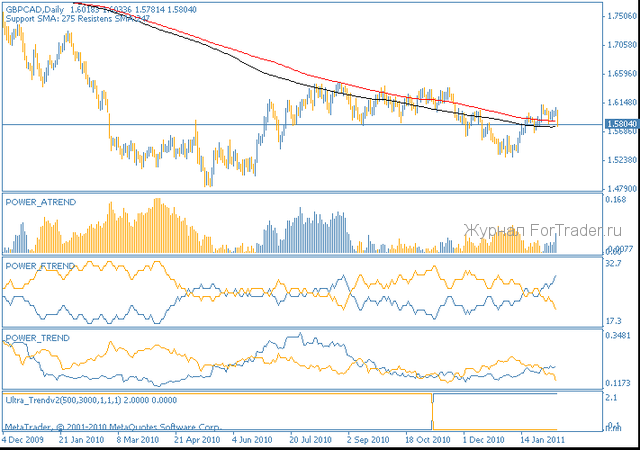640x450 pixels.
Task: Click the 4 Jun 2010 date label
Action: (252, 440)
